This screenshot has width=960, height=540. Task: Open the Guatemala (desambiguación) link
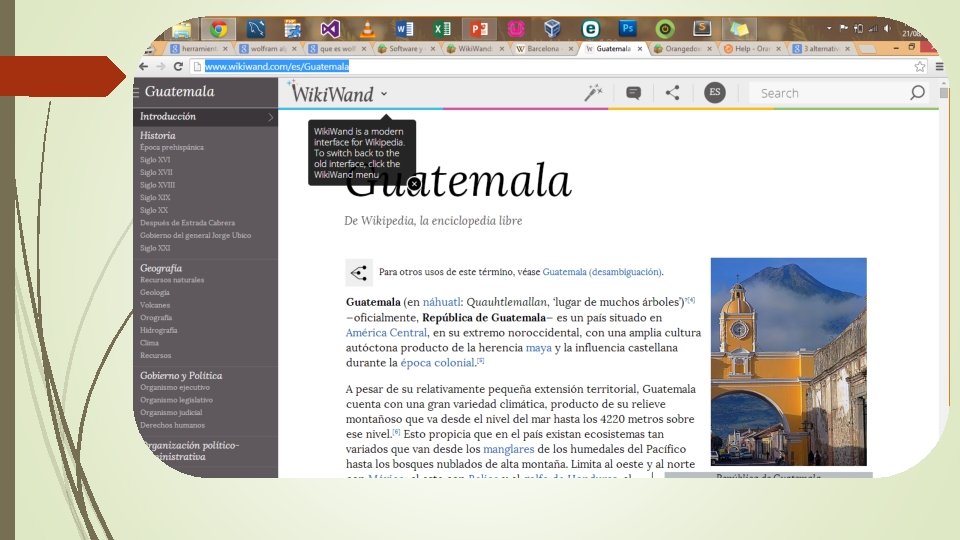click(x=602, y=272)
